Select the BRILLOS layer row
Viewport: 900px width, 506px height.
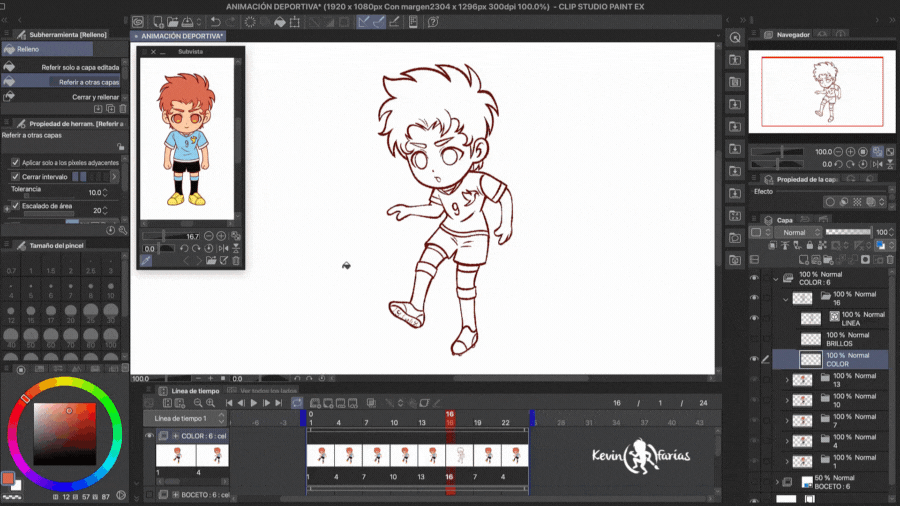[830, 339]
